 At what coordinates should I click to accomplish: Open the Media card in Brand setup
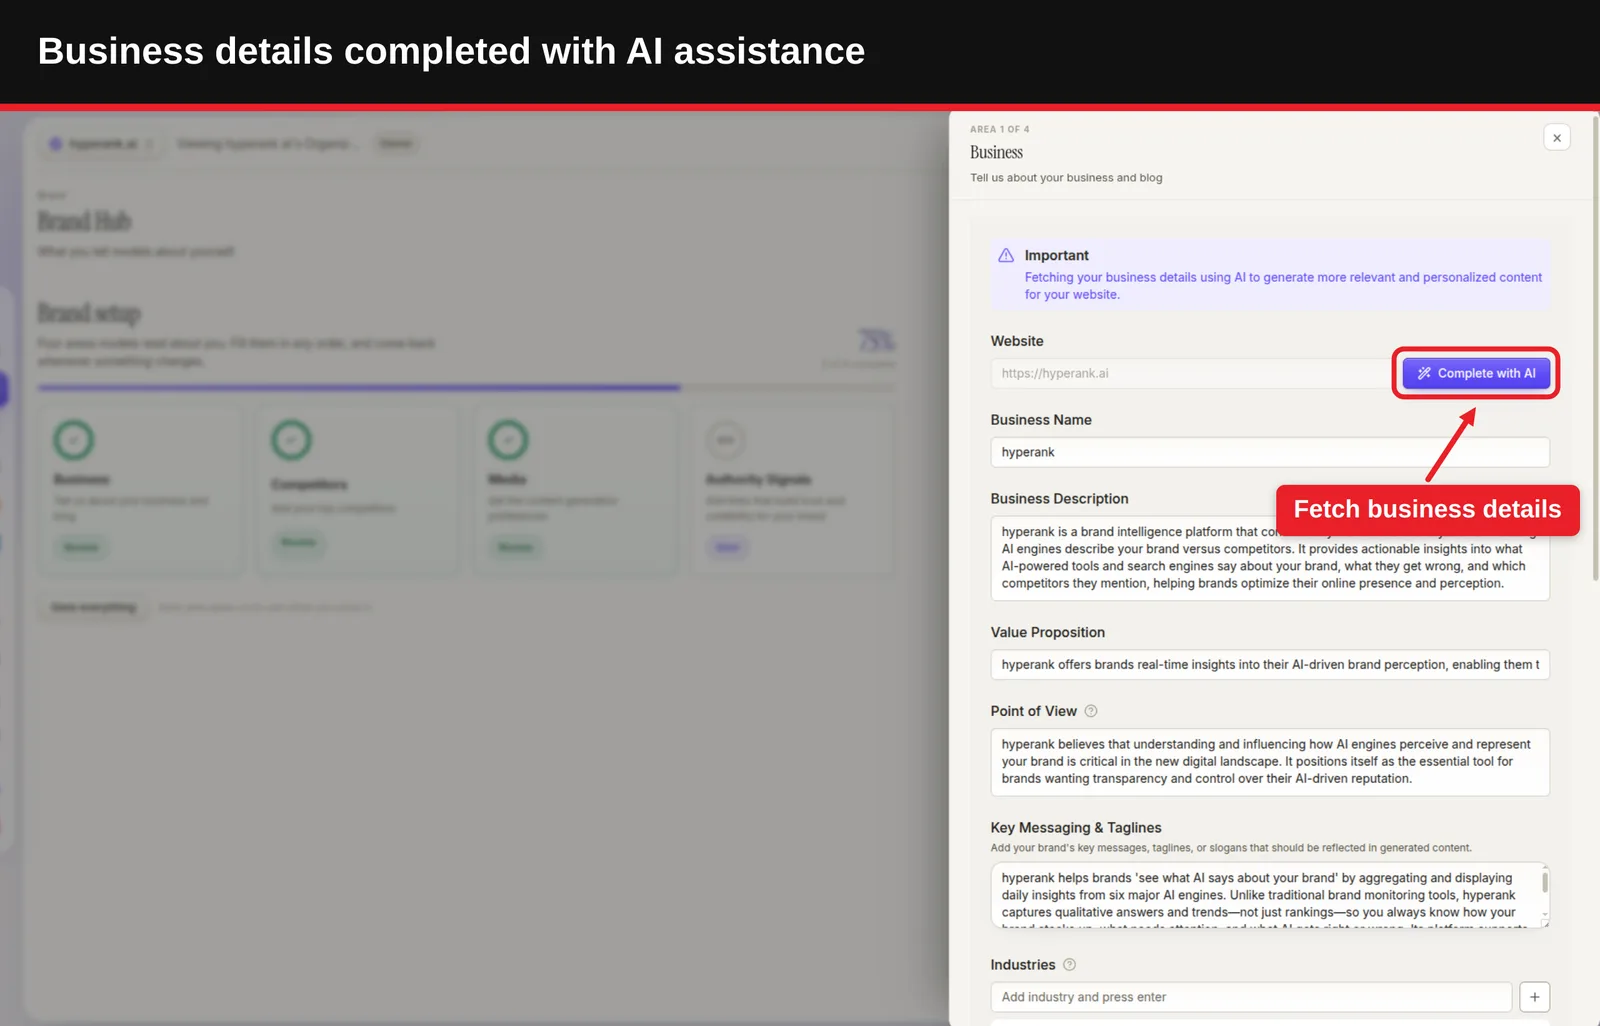(x=576, y=490)
